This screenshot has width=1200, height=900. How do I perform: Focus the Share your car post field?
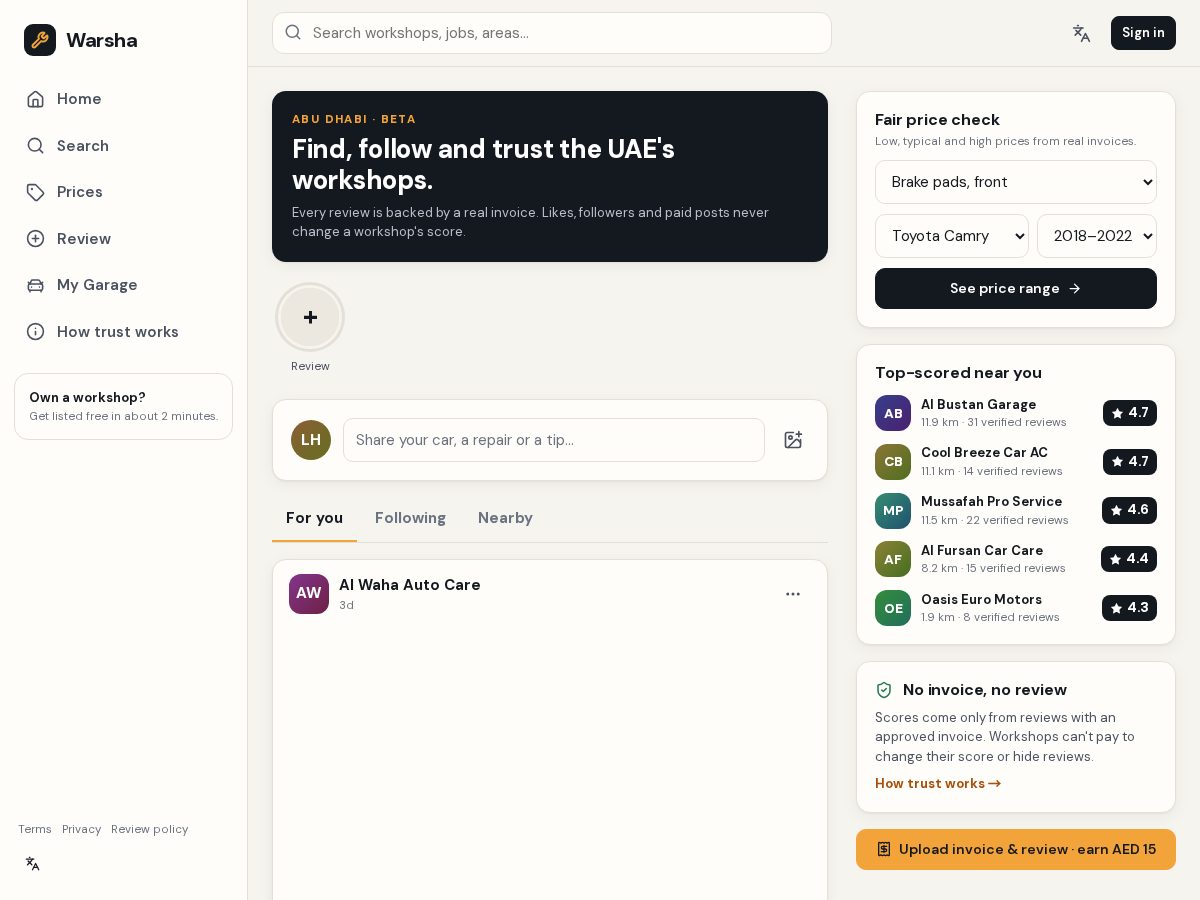[x=554, y=440]
